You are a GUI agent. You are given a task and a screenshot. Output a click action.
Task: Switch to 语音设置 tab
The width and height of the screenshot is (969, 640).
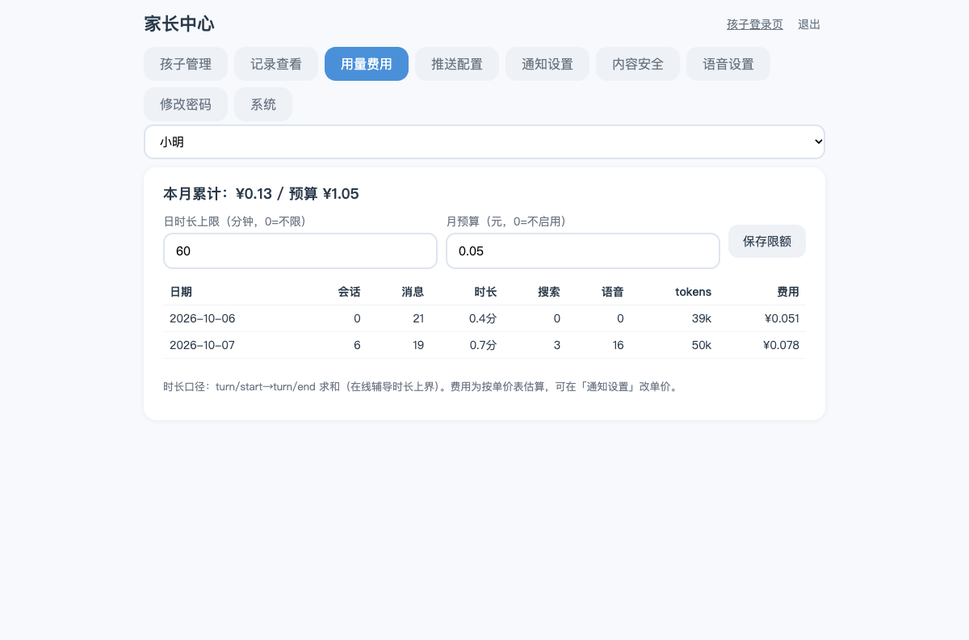point(728,64)
